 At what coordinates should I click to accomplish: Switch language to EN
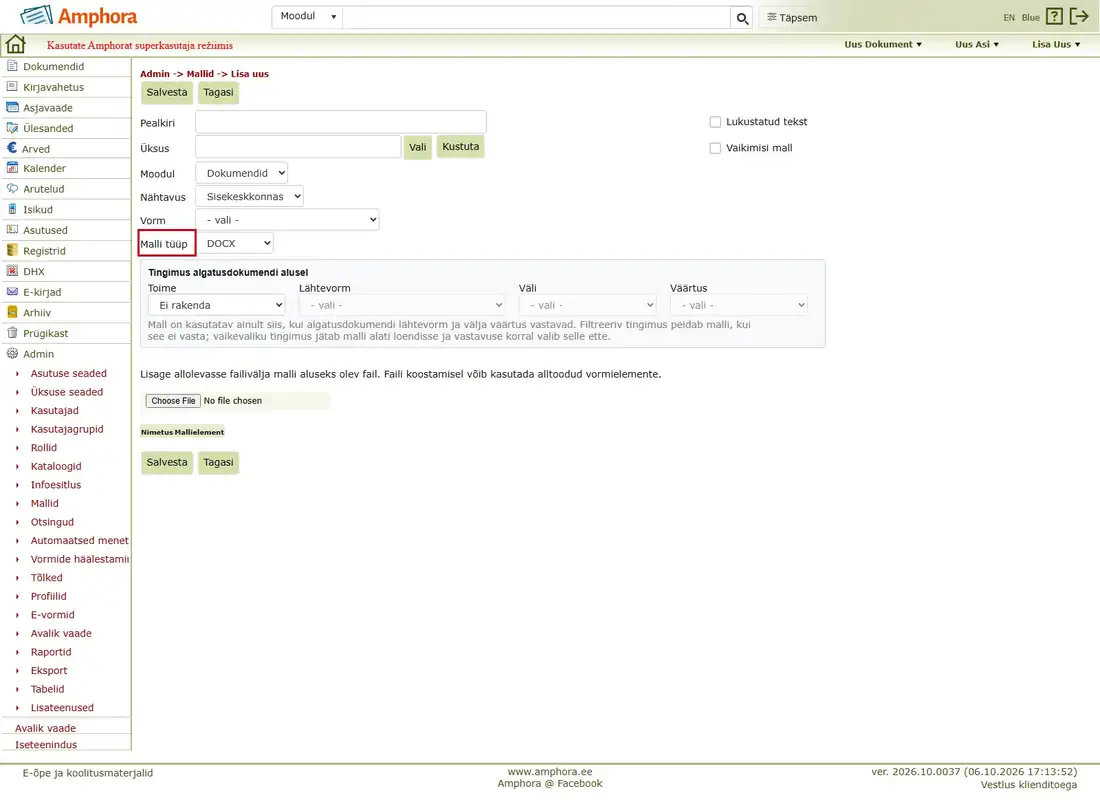tap(1009, 18)
